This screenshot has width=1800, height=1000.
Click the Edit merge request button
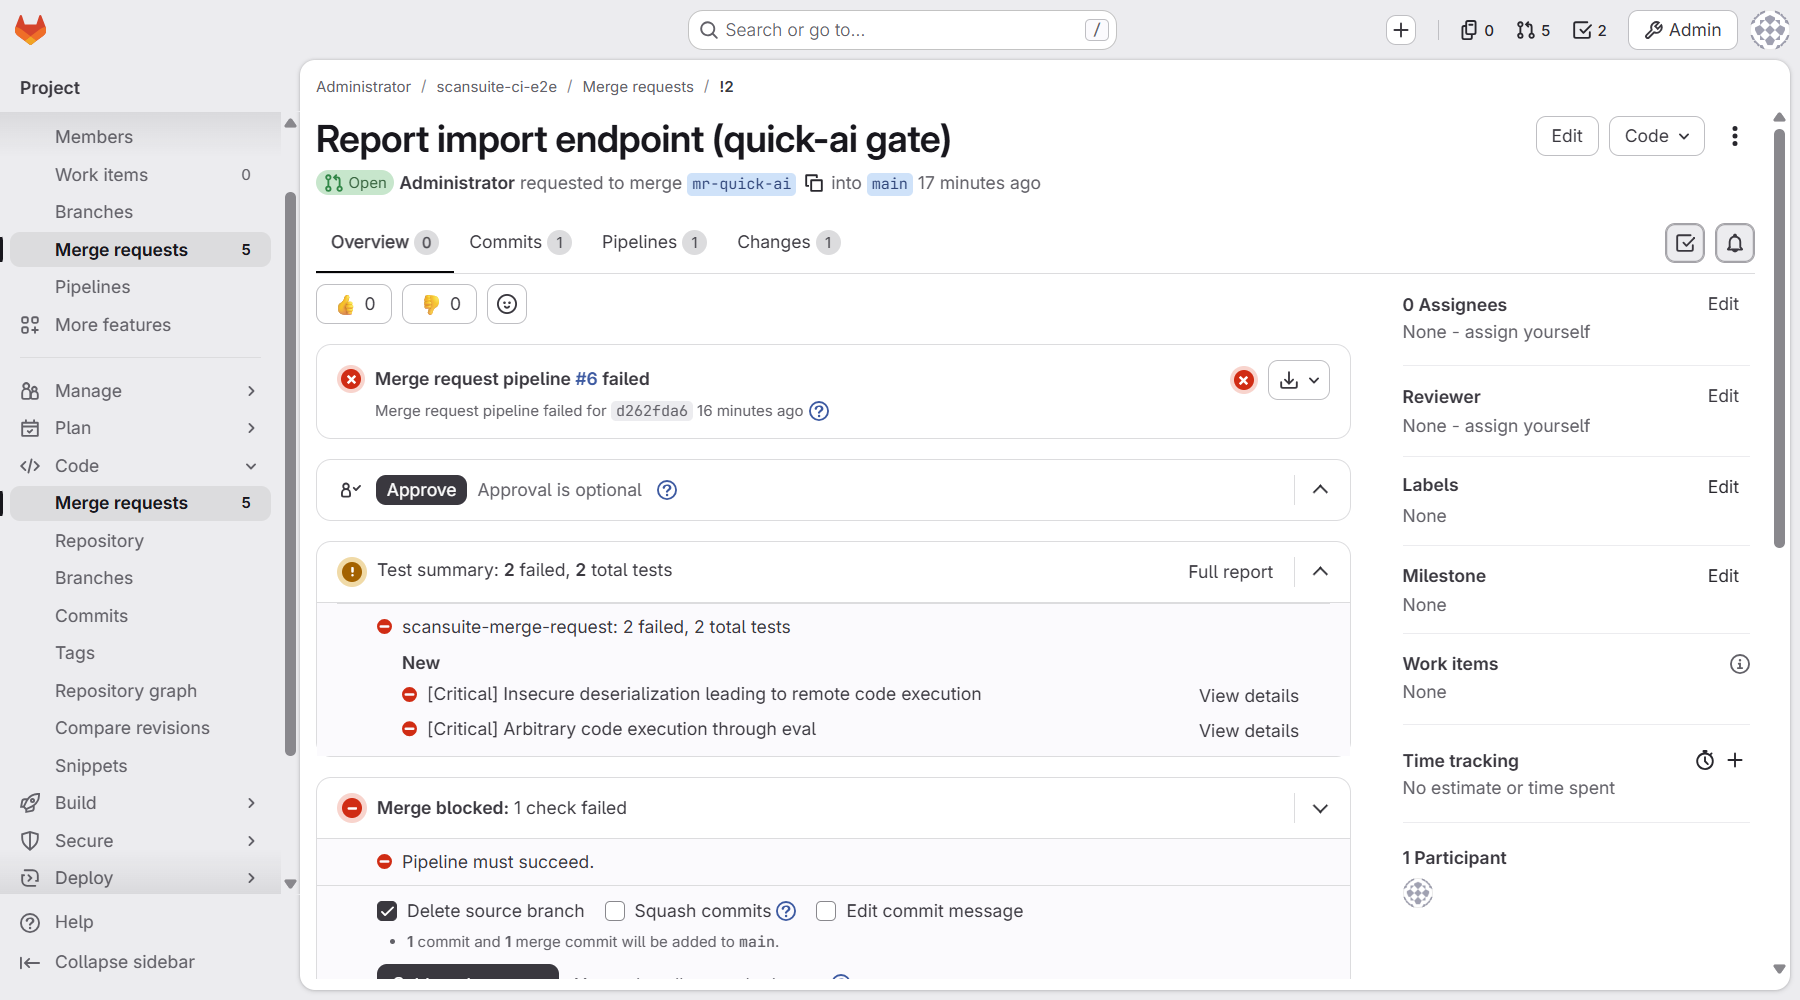[1567, 136]
